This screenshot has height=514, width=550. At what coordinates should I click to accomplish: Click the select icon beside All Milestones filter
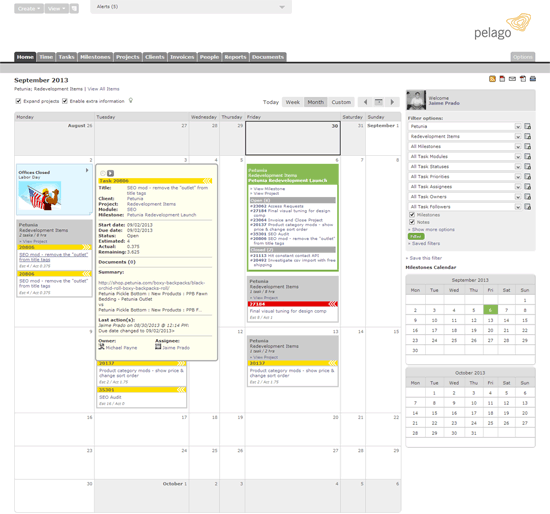point(527,146)
